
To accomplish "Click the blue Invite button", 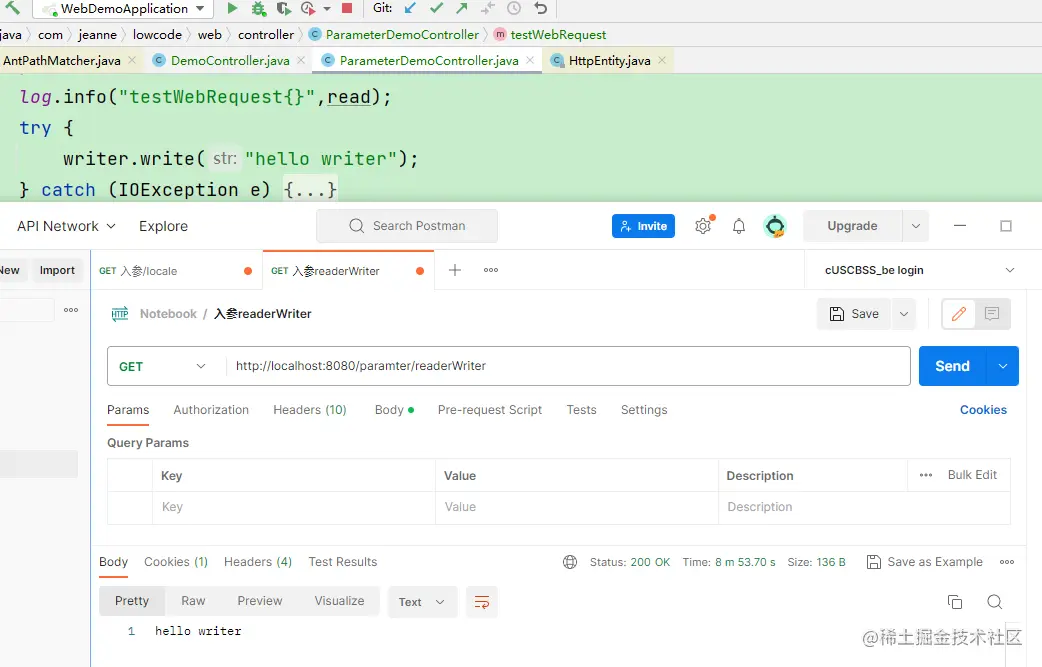I will tap(643, 226).
